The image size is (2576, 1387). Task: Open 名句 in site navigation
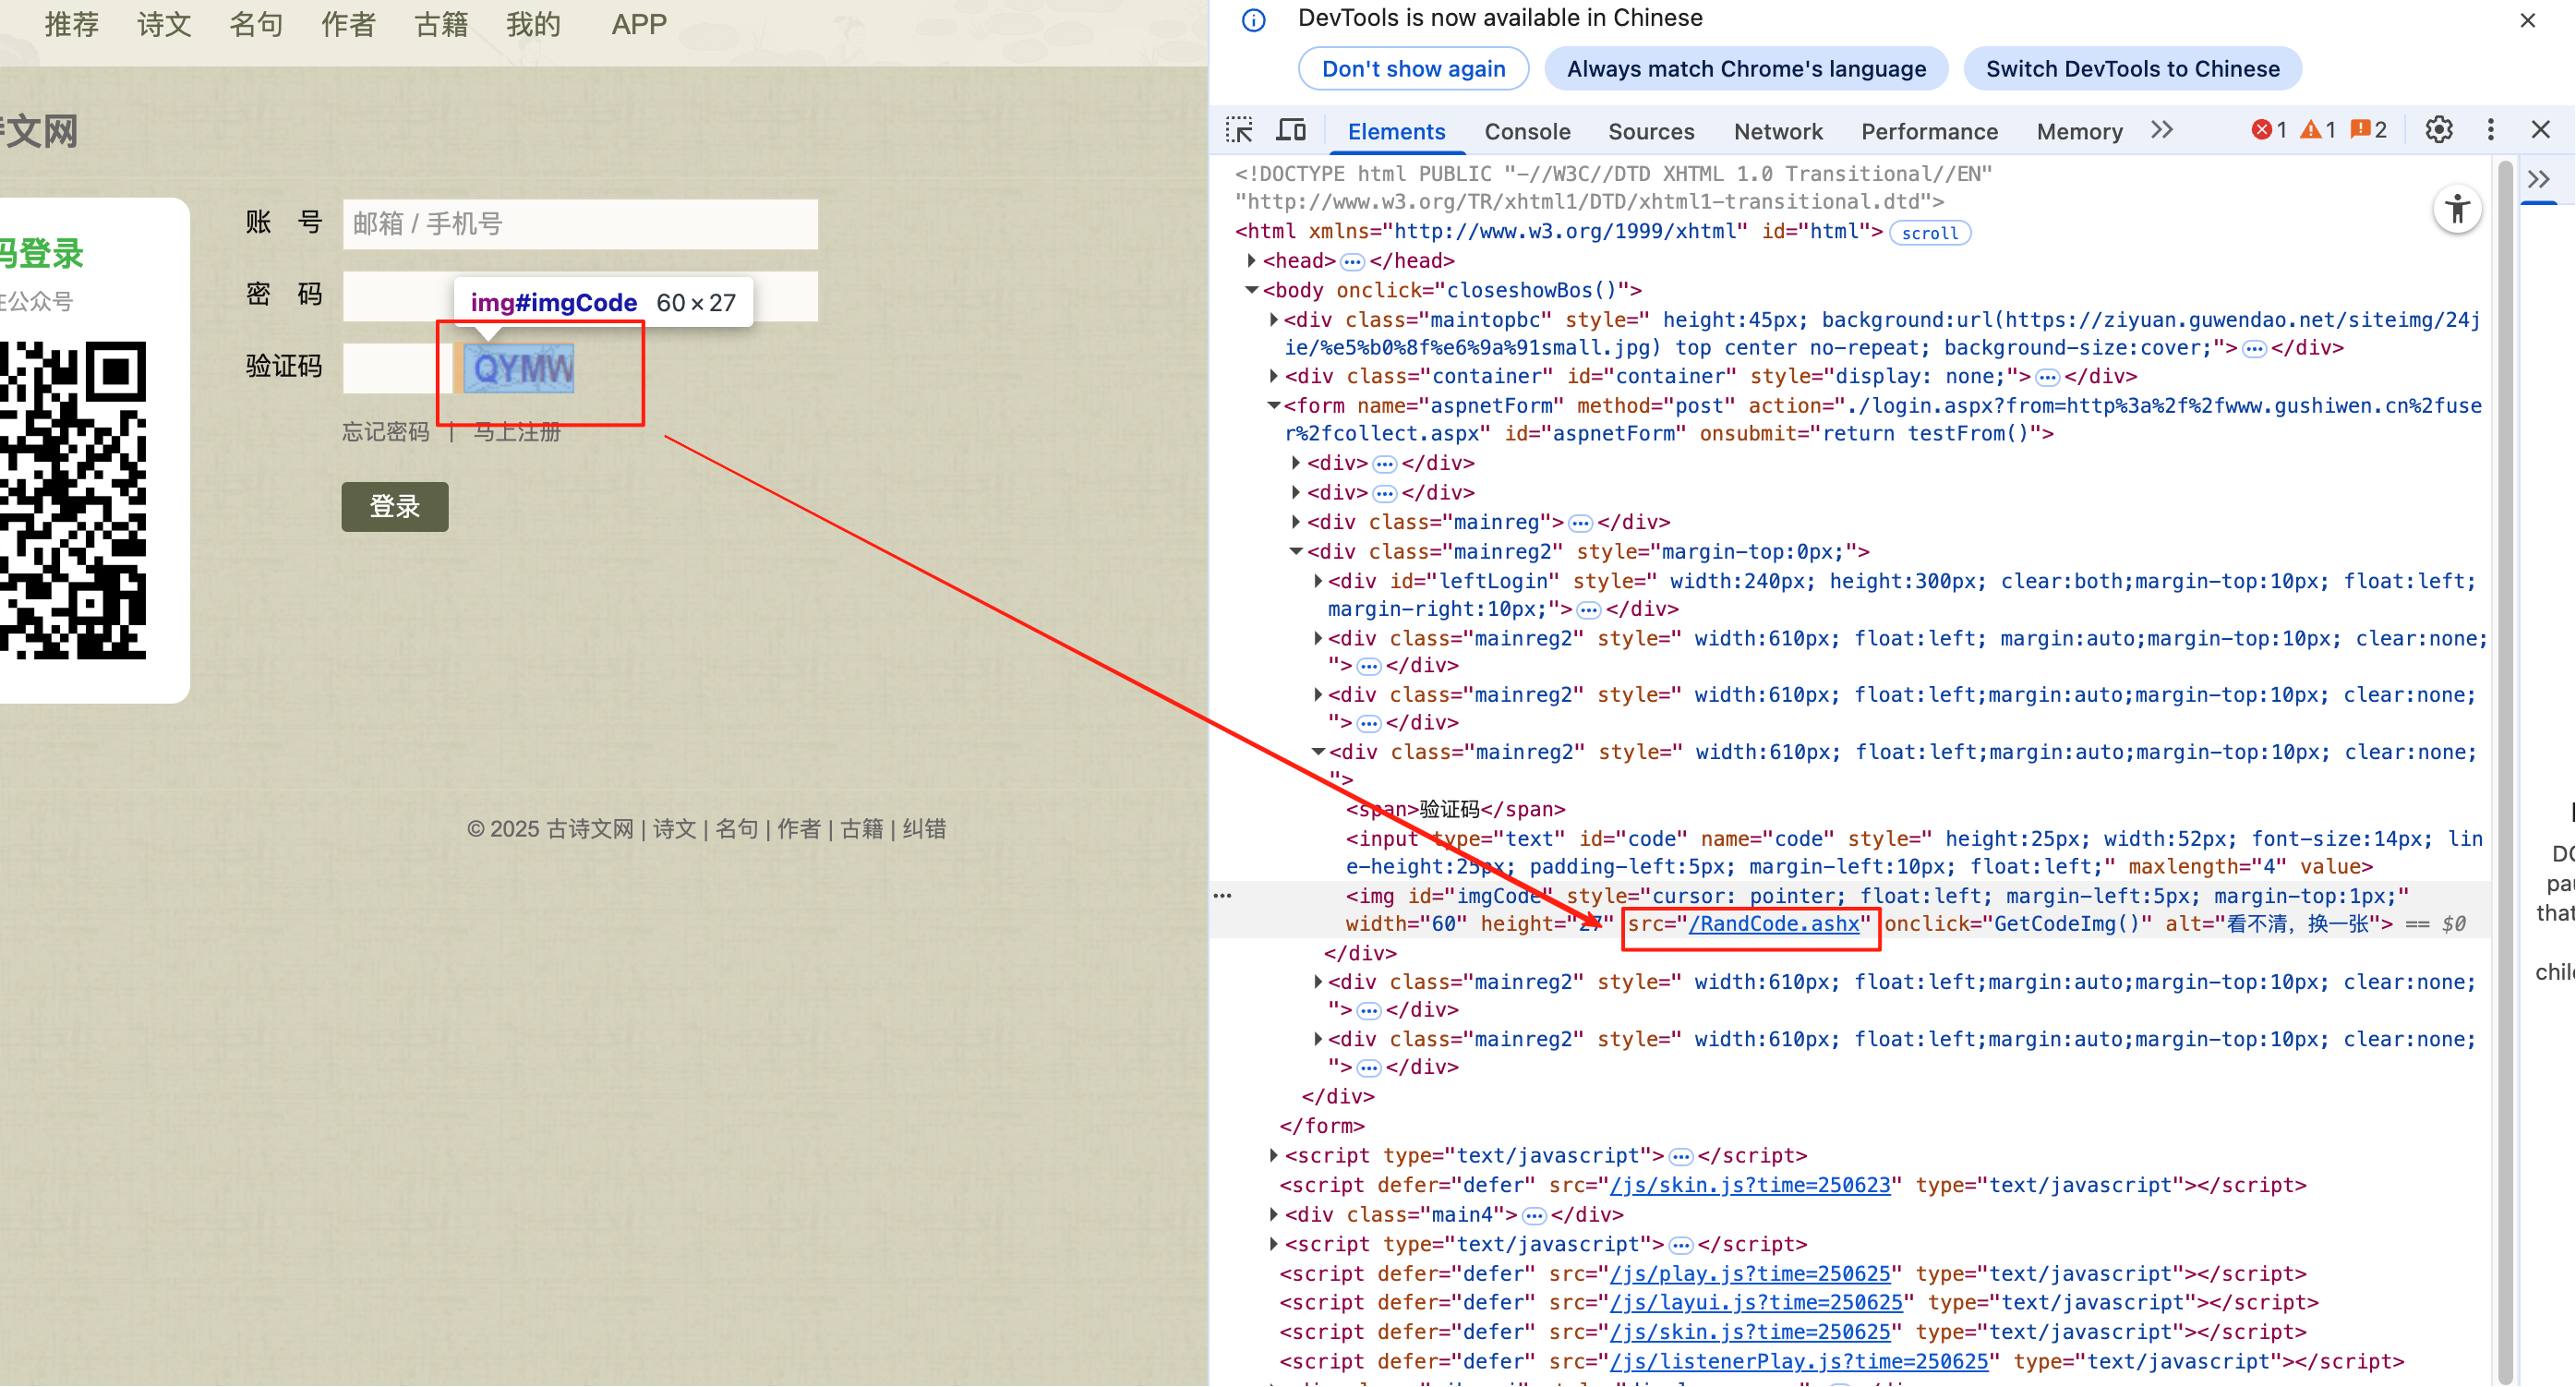pos(256,24)
